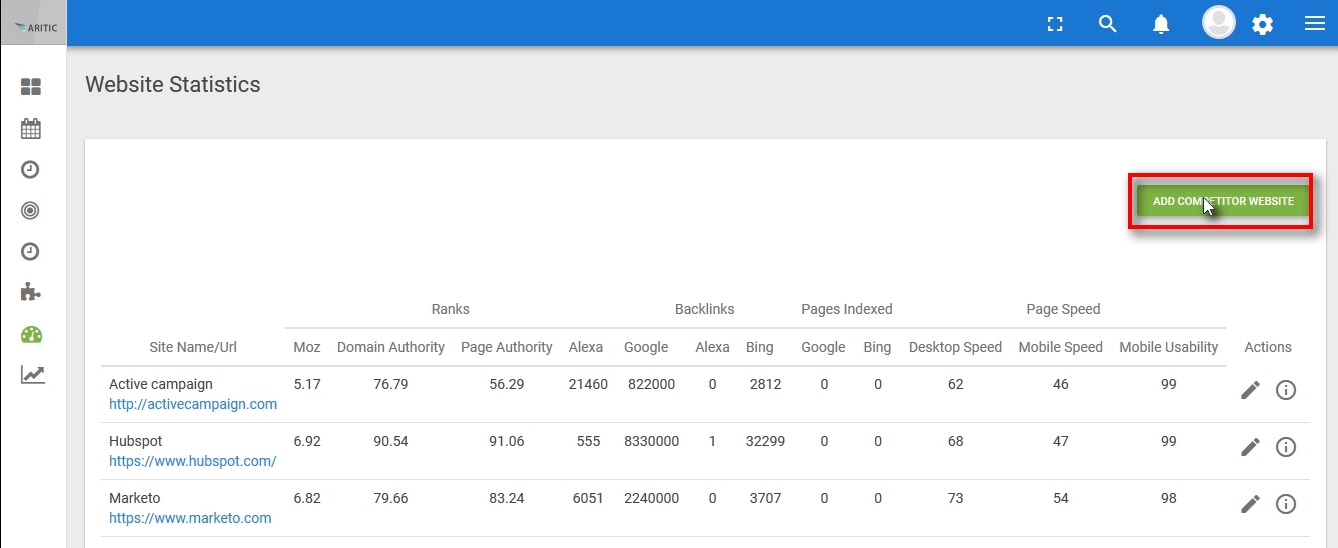View info for Active campaign row
This screenshot has height=548, width=1338.
tap(1286, 390)
